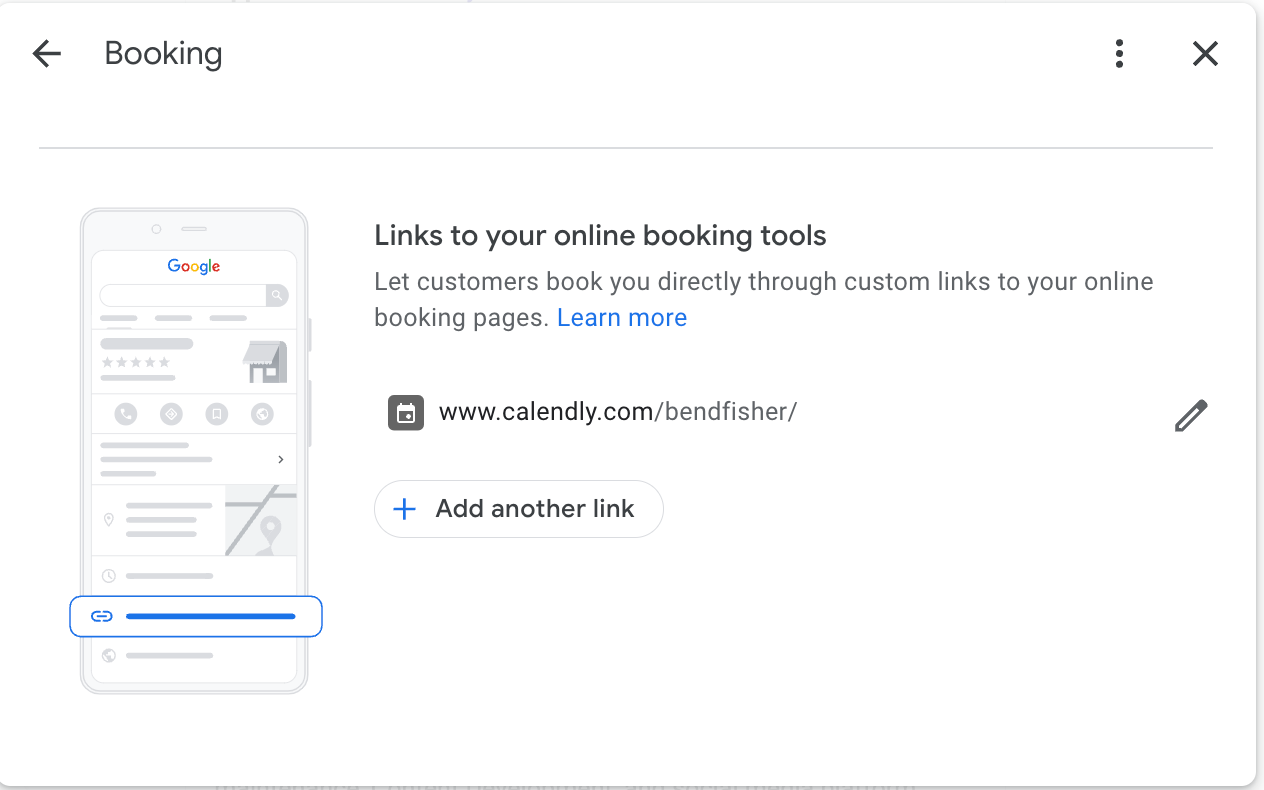Click the Google logo in the phone illustration

(x=194, y=266)
